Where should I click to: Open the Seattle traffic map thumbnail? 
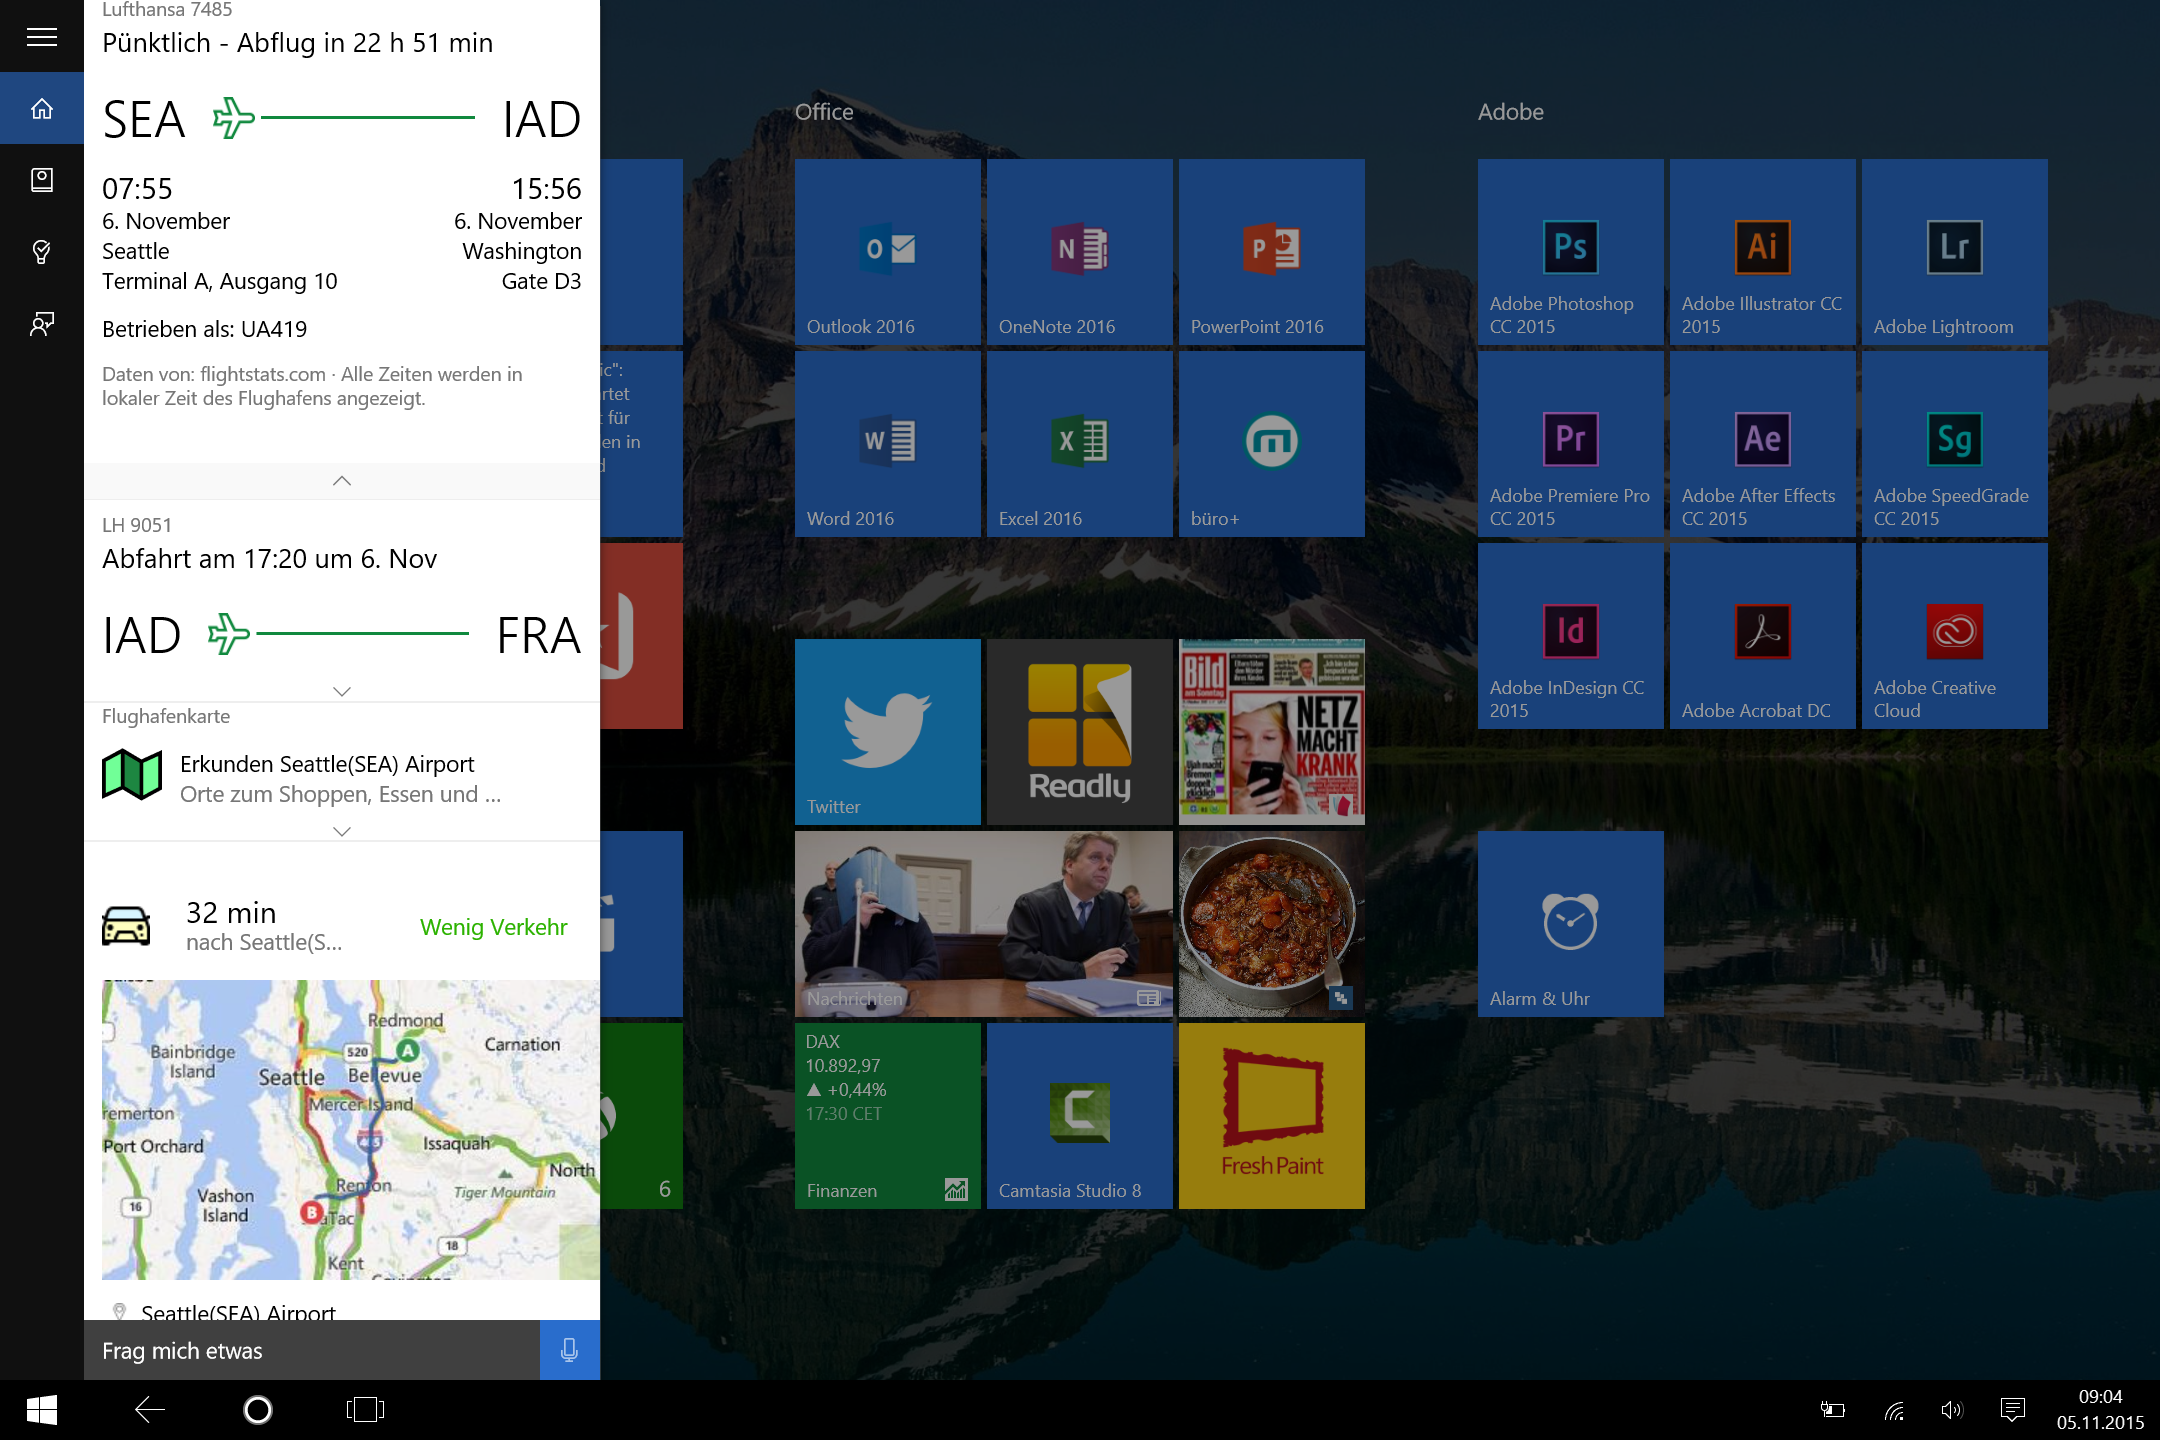coord(350,1130)
